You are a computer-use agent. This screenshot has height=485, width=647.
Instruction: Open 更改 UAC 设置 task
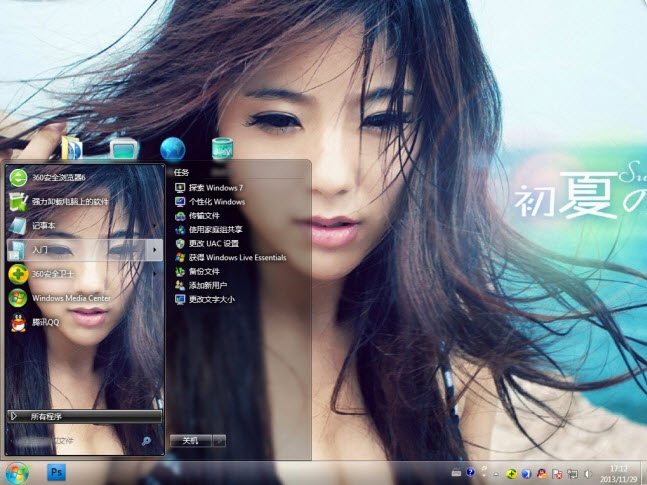pos(207,244)
